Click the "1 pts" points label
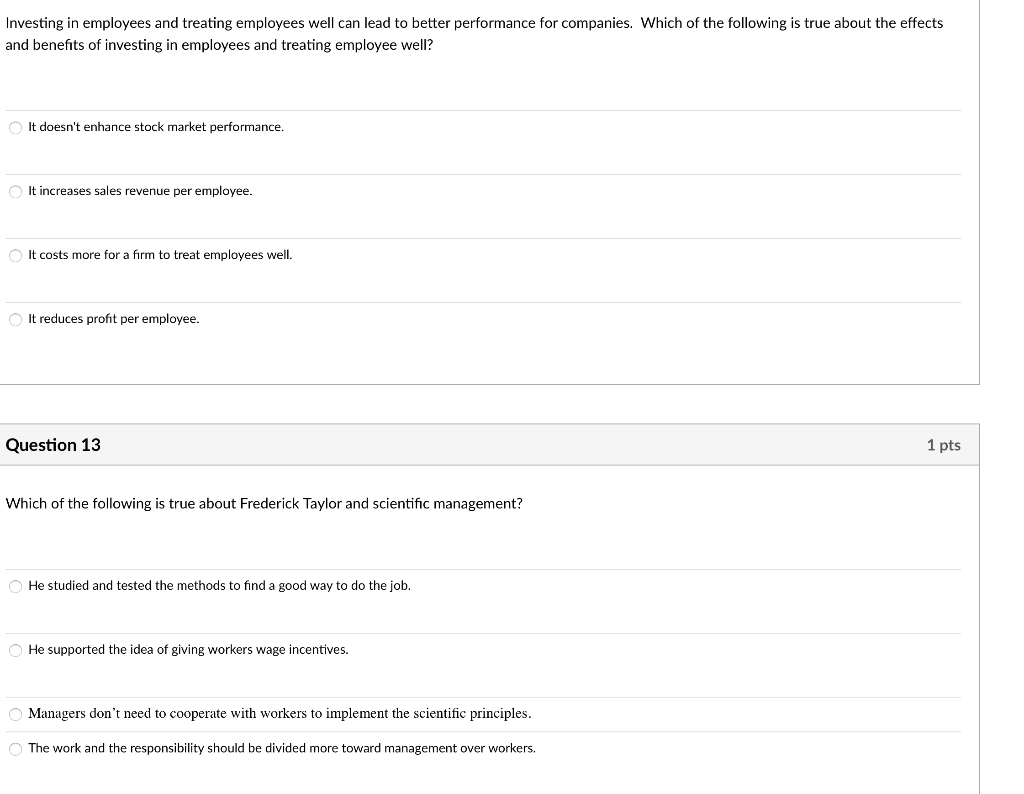This screenshot has height=794, width=1024. 943,445
